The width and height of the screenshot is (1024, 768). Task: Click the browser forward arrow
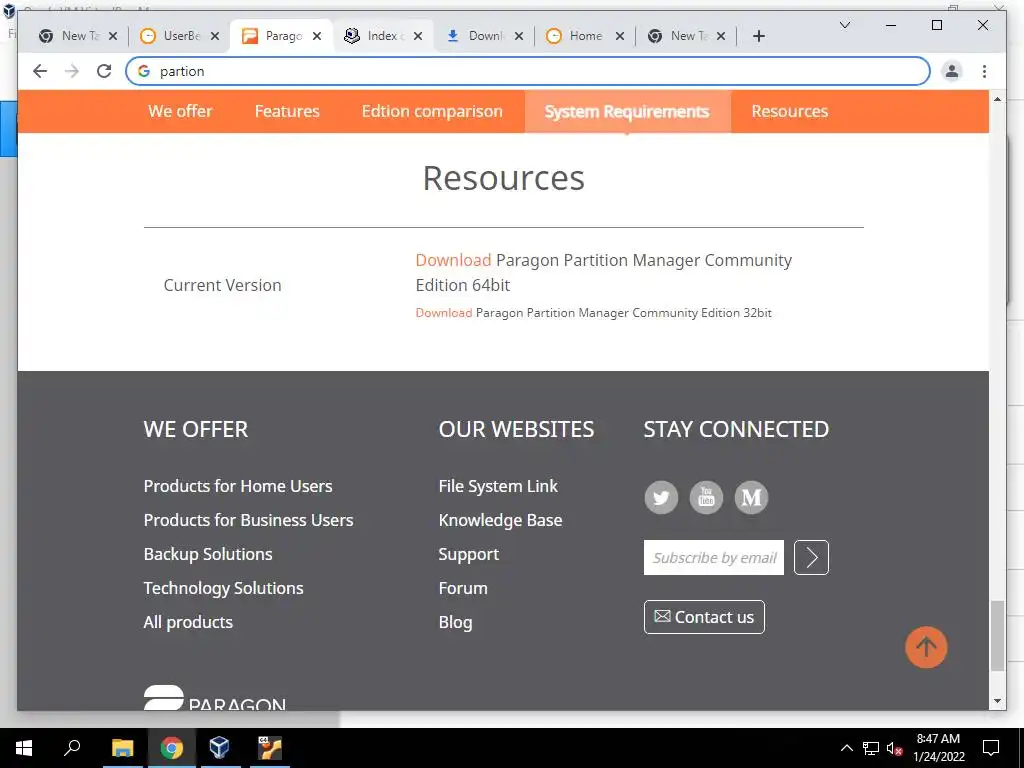pos(72,71)
